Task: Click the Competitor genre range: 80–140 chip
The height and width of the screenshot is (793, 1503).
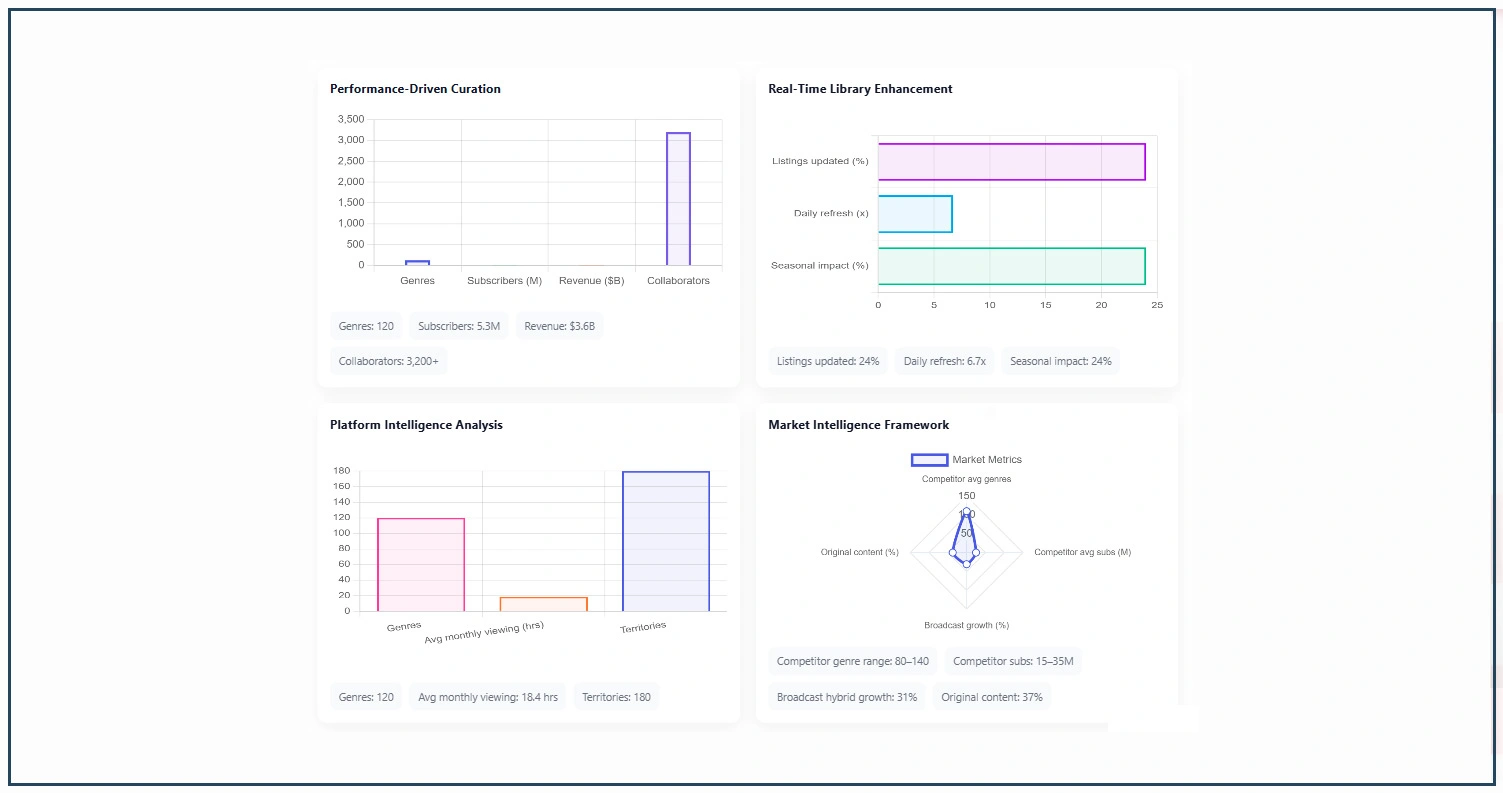Action: (x=852, y=661)
